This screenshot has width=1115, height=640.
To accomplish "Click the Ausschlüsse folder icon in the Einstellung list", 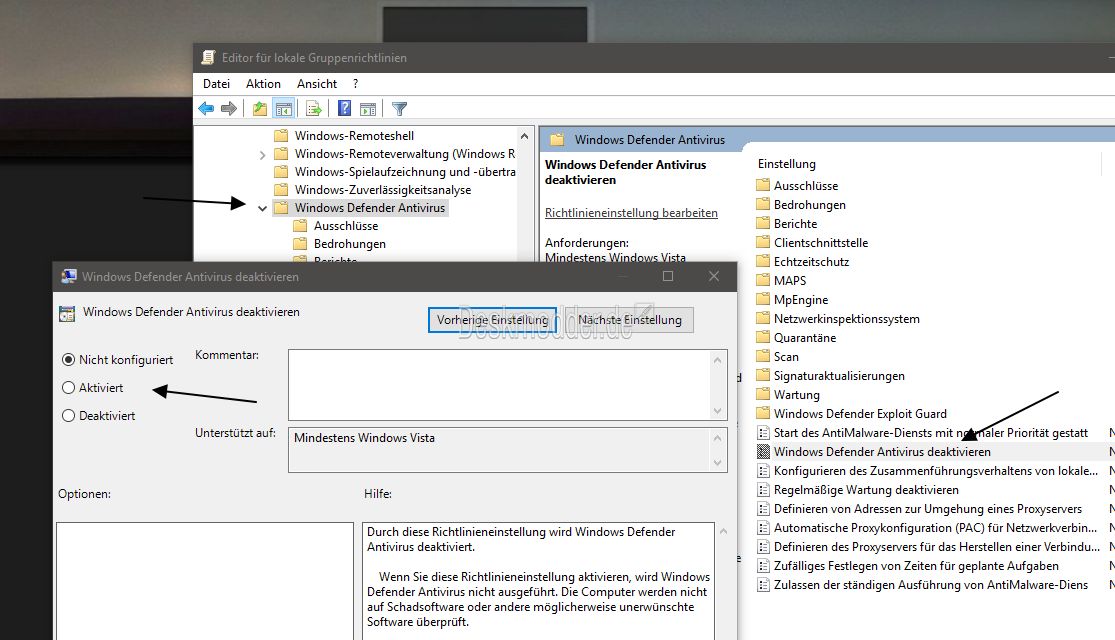I will point(763,185).
